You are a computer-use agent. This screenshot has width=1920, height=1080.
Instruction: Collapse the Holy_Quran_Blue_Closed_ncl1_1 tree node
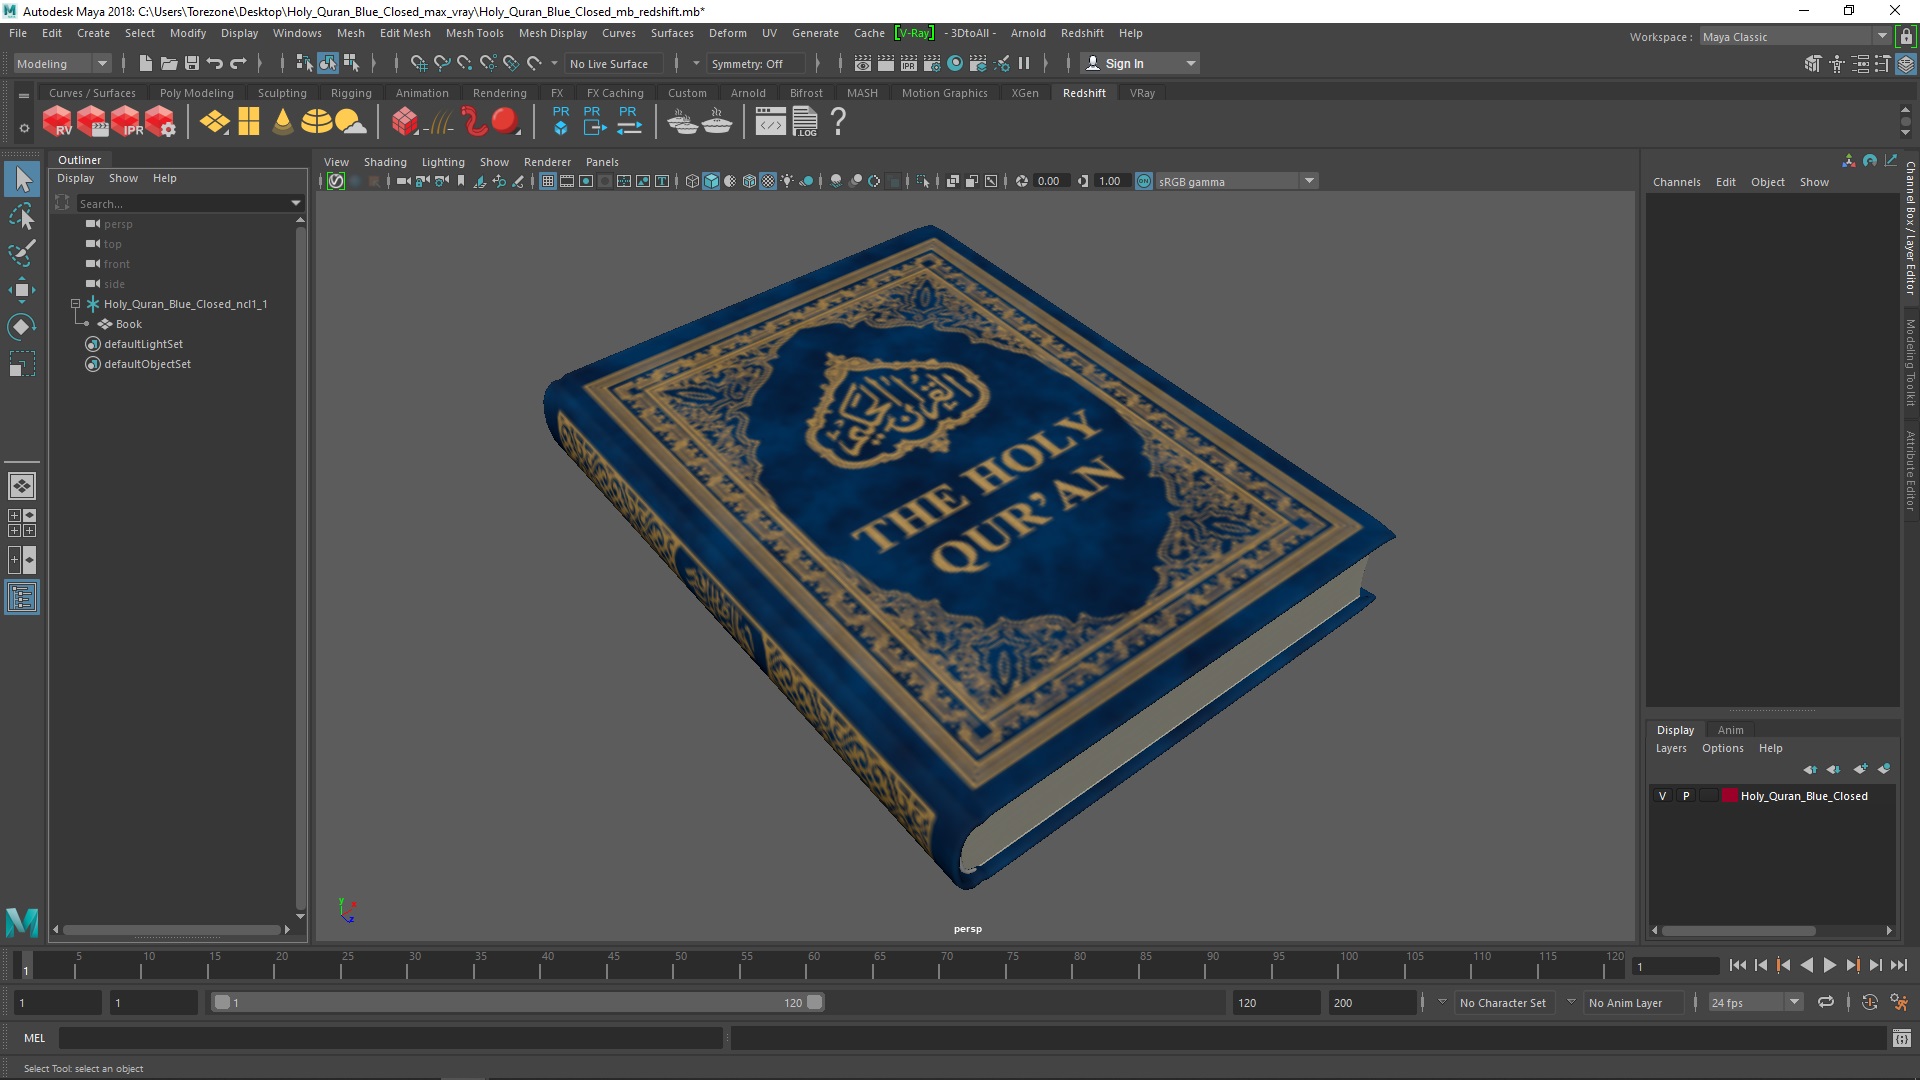75,303
